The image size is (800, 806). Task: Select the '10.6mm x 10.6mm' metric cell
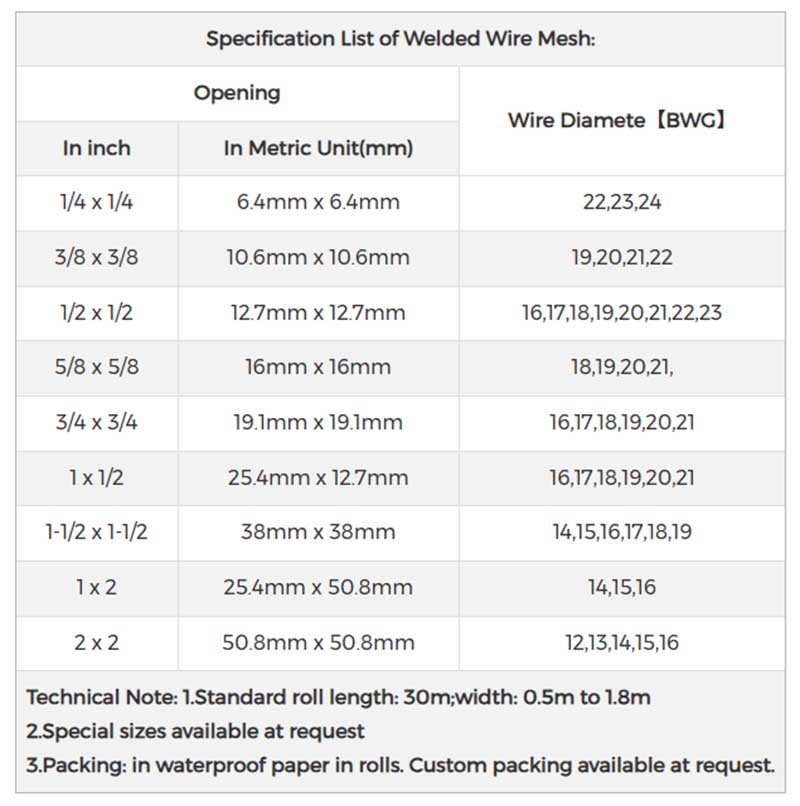click(318, 257)
